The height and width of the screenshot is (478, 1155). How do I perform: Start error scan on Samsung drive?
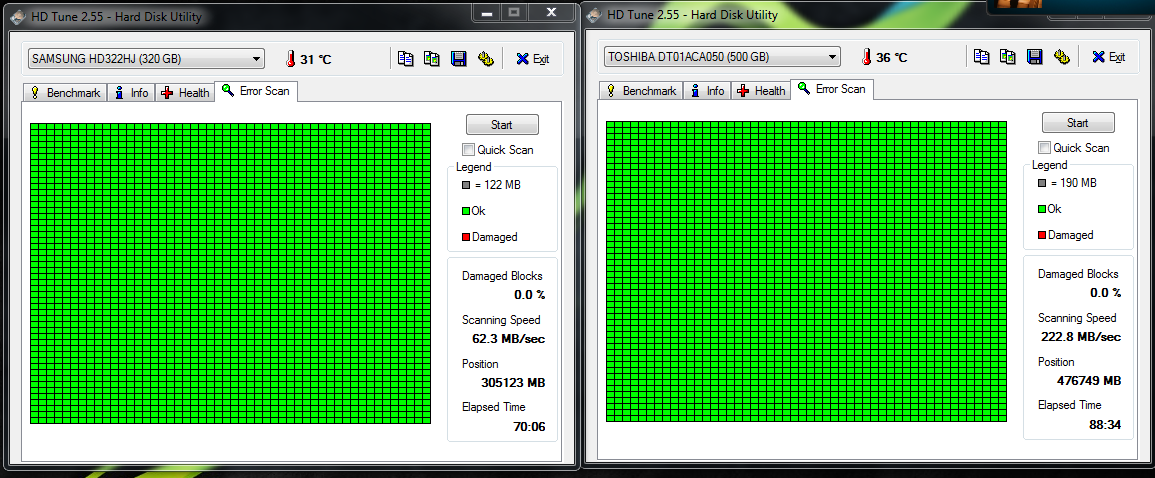pyautogui.click(x=502, y=124)
